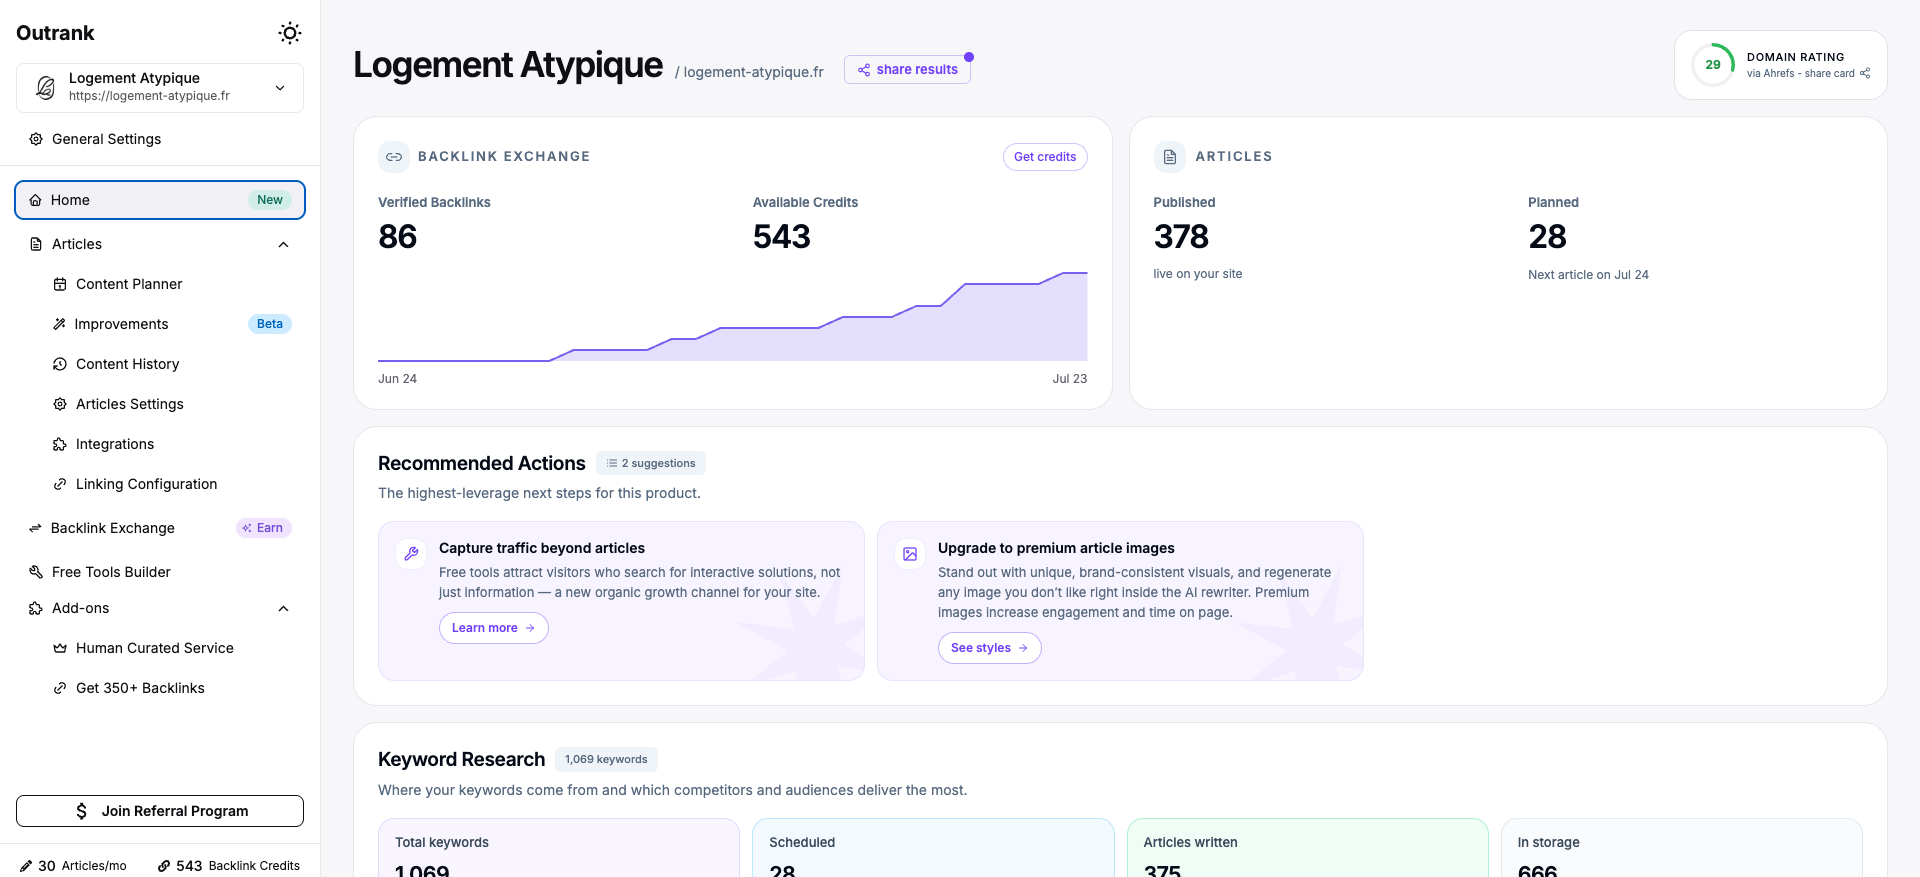The image size is (1920, 877).
Task: Click Learn more under Capture traffic
Action: pyautogui.click(x=494, y=628)
